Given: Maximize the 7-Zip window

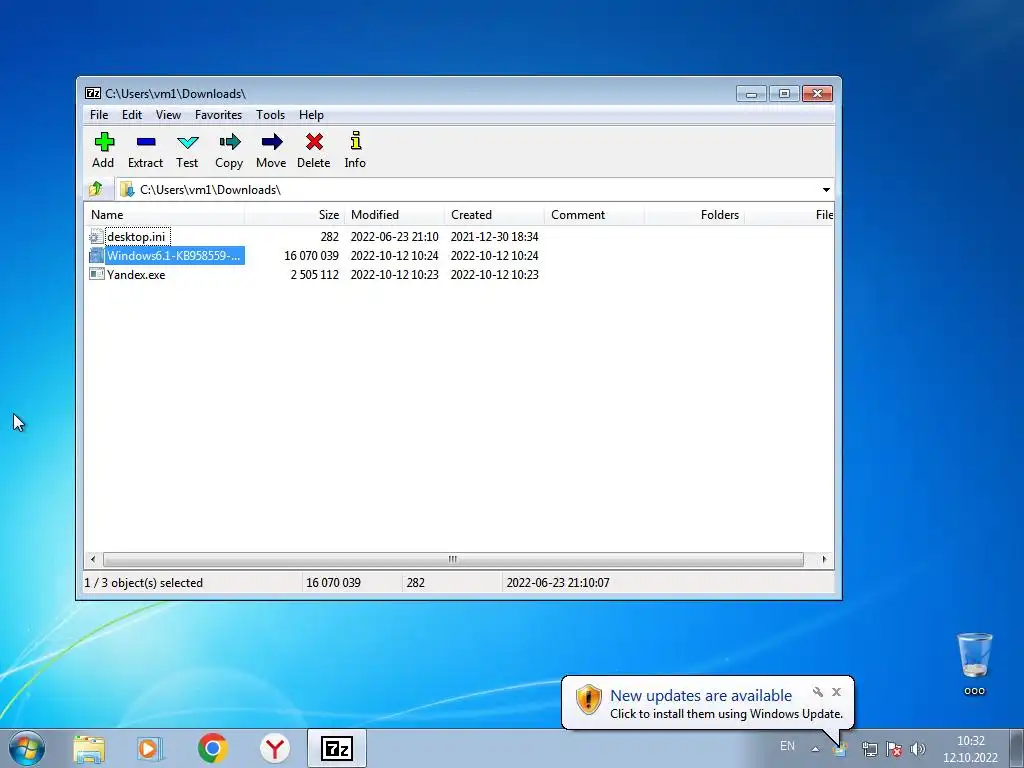Looking at the screenshot, I should [784, 94].
